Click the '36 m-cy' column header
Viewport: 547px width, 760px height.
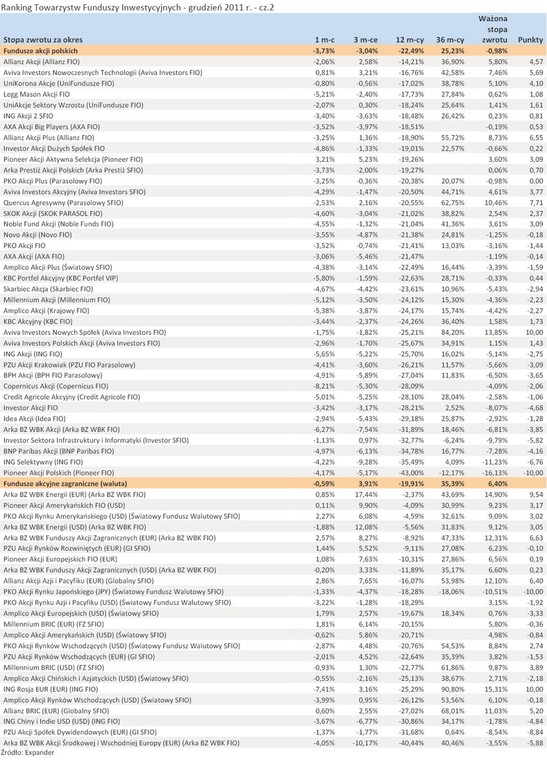tap(450, 40)
